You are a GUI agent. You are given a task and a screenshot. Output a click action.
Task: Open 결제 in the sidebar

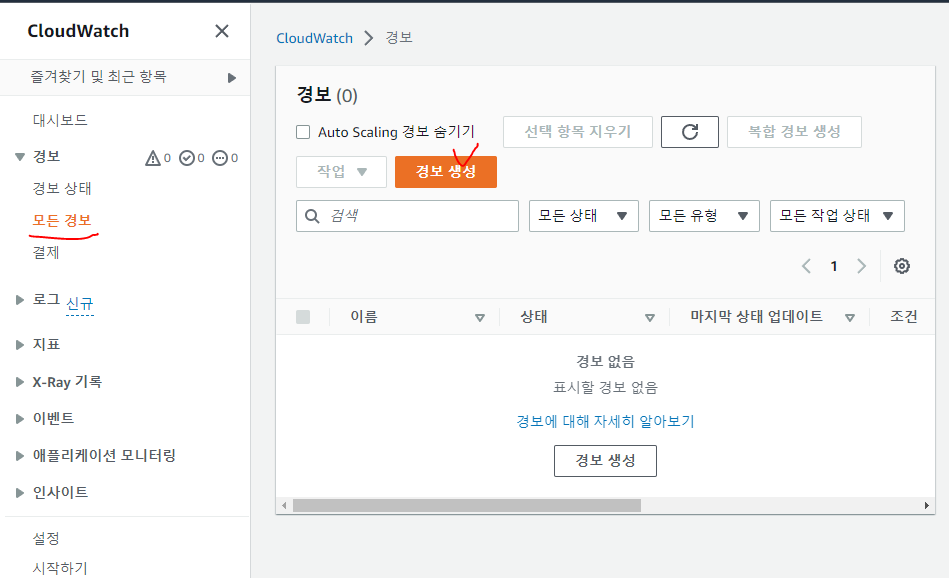[x=46, y=252]
